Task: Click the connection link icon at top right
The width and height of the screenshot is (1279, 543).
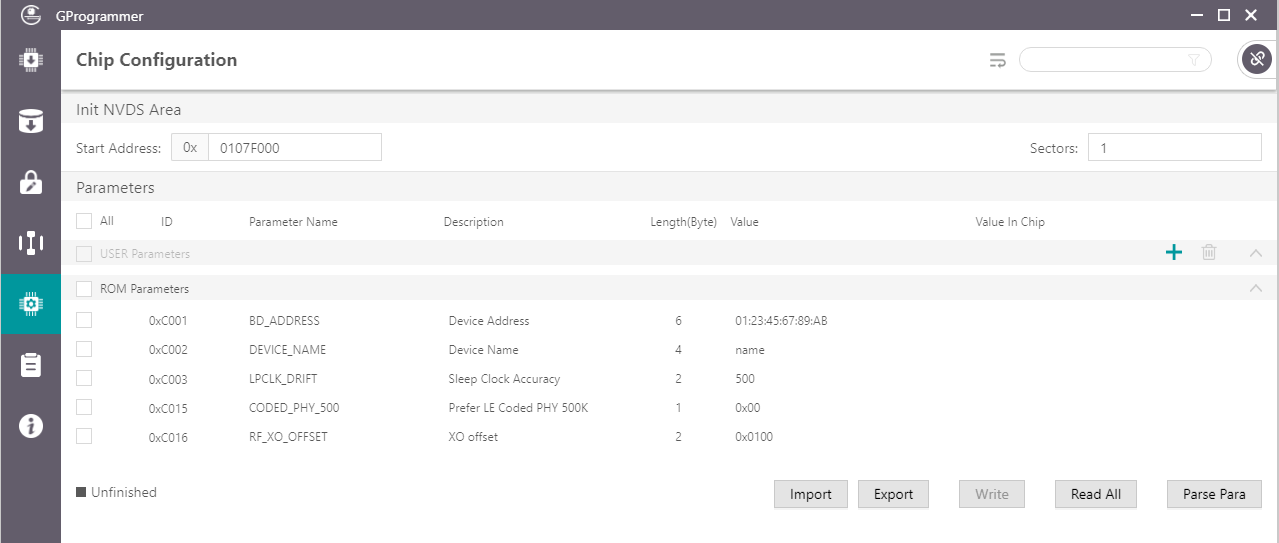Action: (1256, 60)
